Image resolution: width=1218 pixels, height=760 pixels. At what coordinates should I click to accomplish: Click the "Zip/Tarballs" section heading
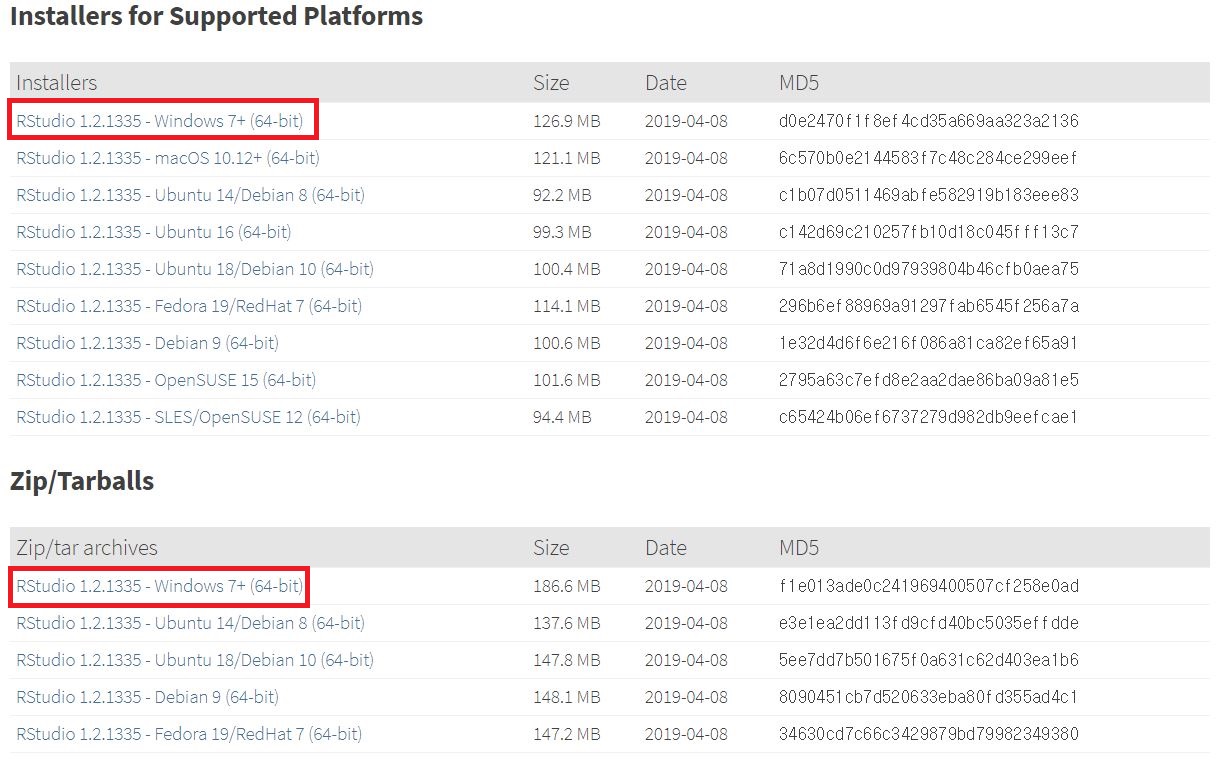pyautogui.click(x=82, y=481)
